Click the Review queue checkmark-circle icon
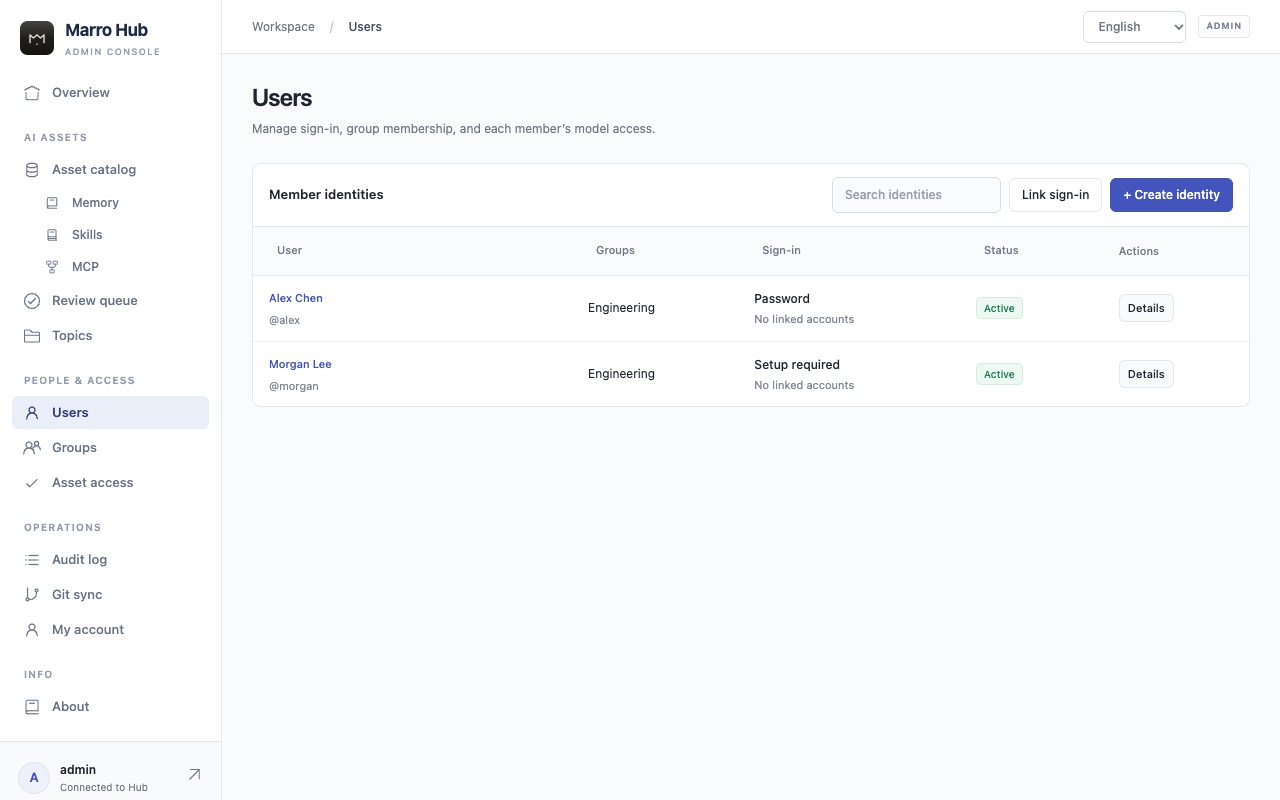 [32, 301]
